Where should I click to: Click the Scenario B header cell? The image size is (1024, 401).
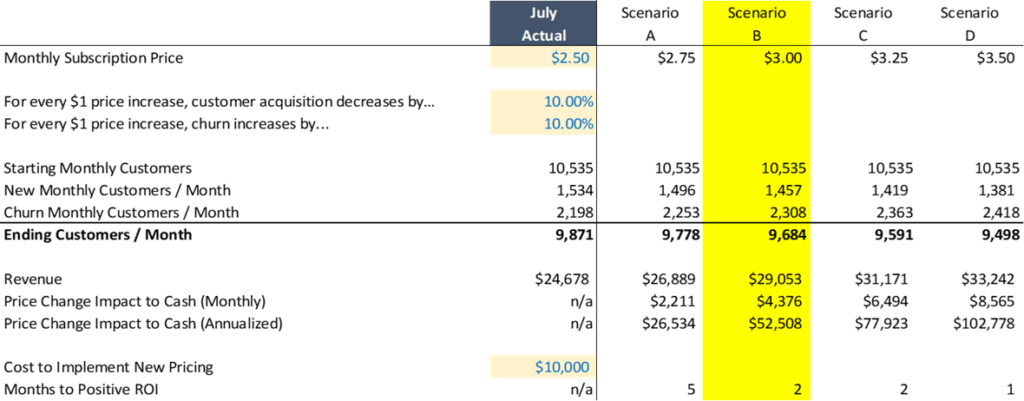pos(757,24)
